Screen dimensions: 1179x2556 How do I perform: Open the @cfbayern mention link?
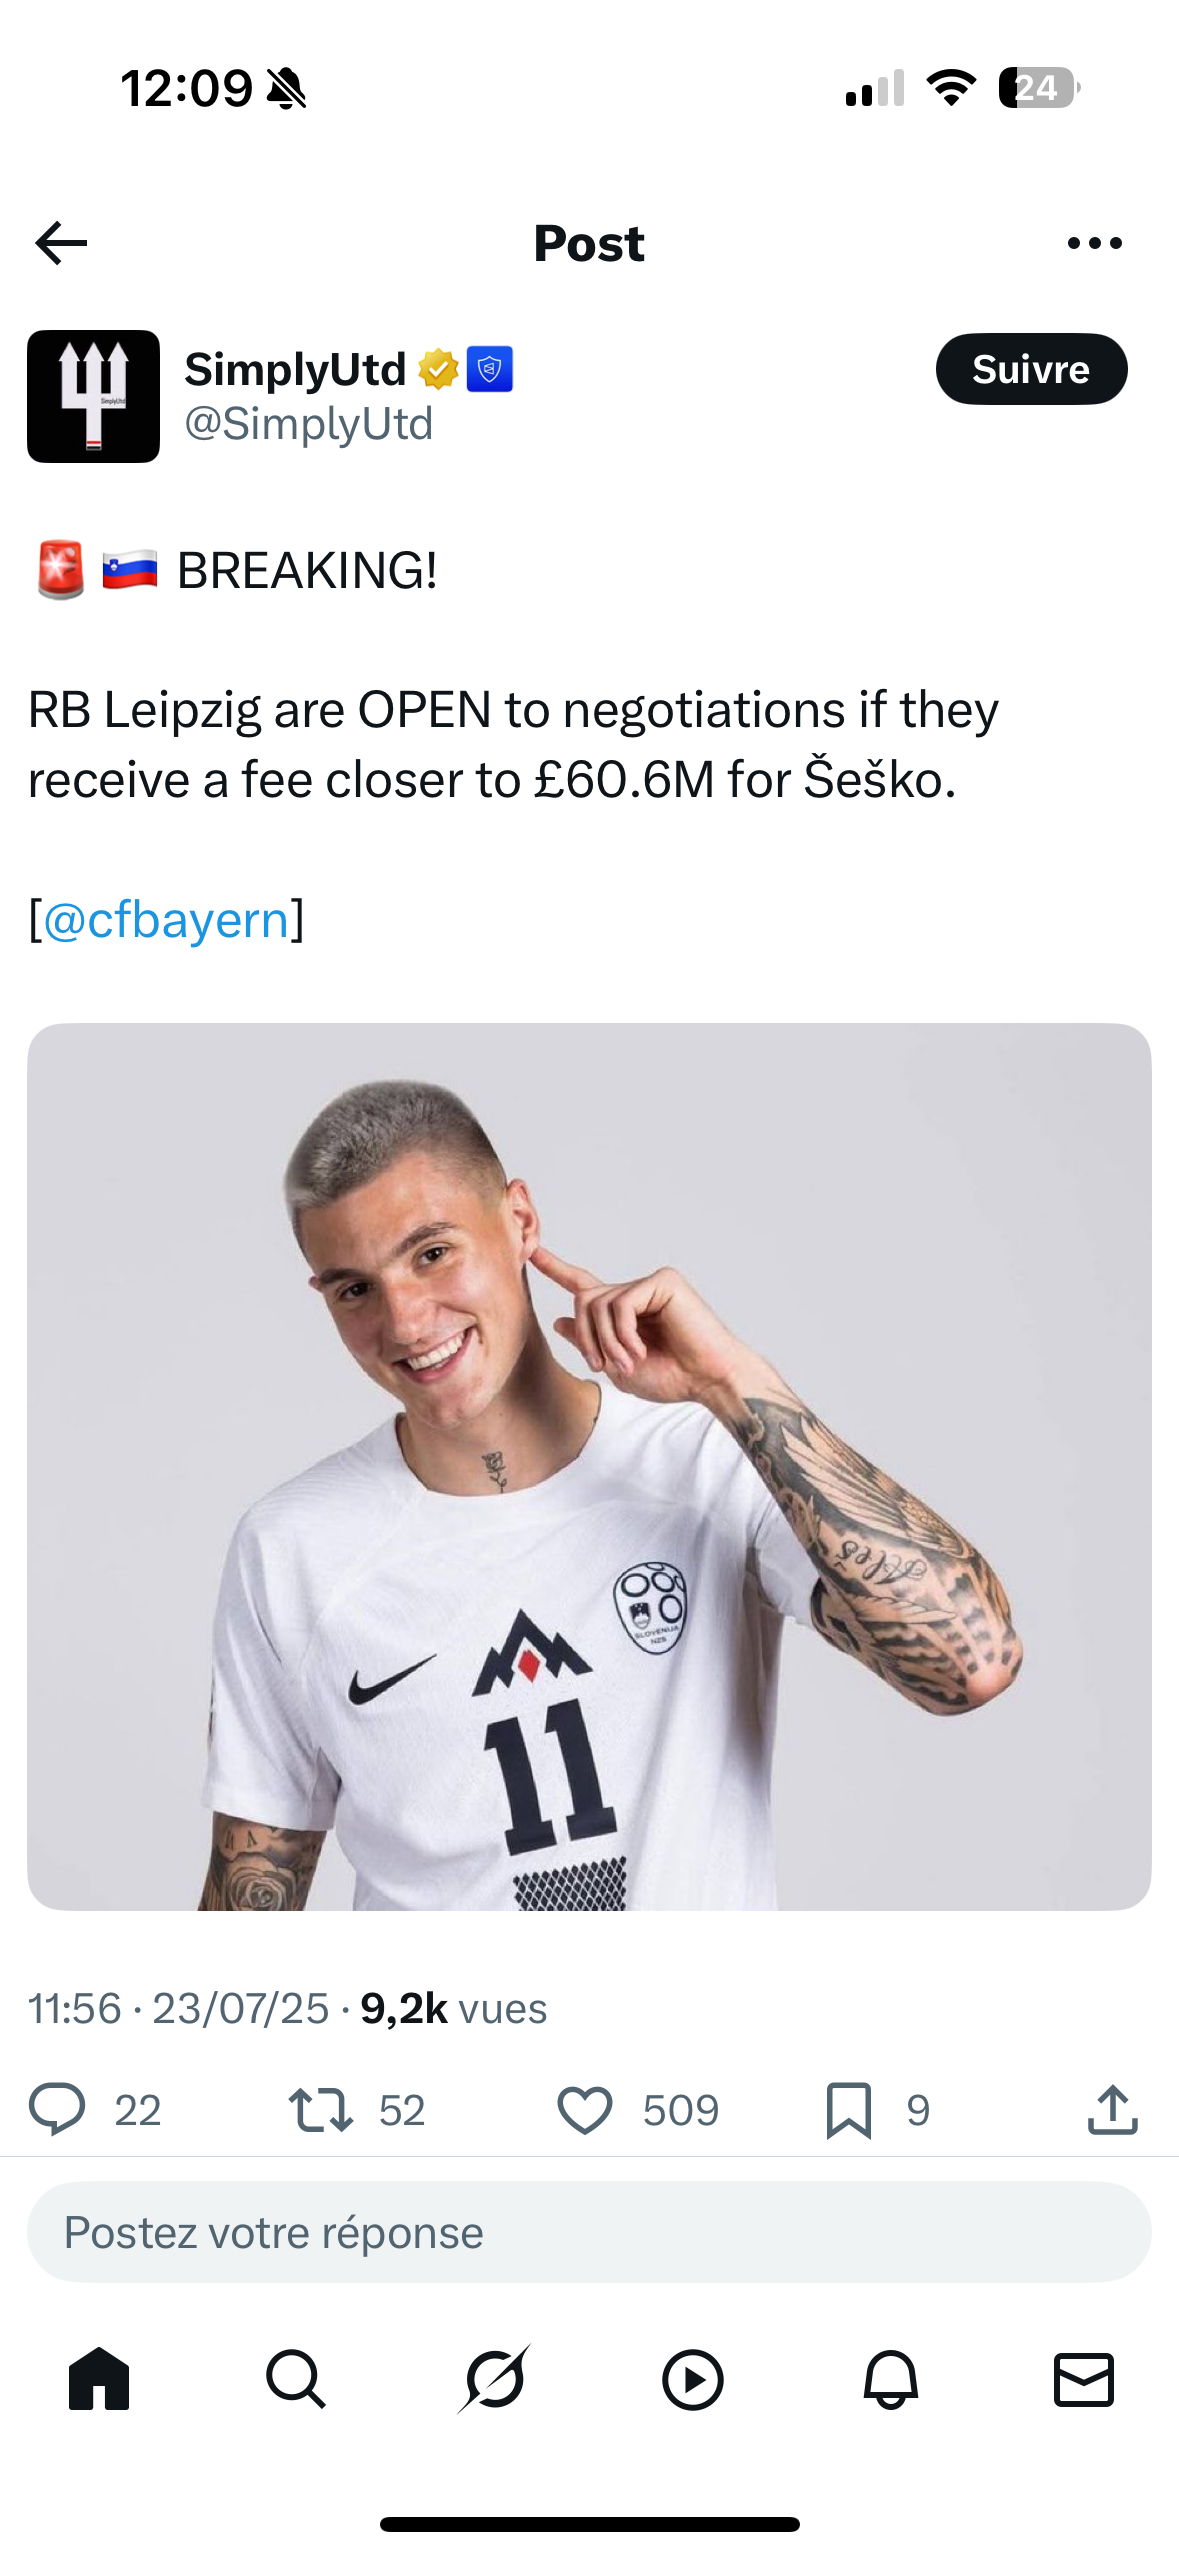166,919
